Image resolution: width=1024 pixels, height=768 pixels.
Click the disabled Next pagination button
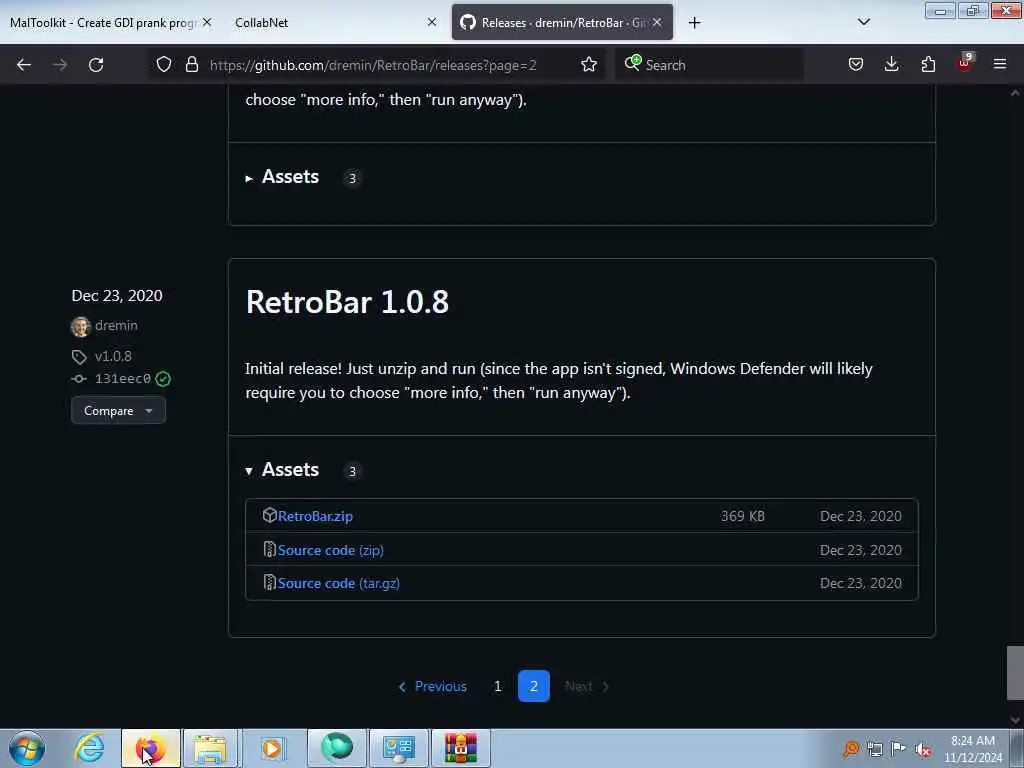(586, 686)
